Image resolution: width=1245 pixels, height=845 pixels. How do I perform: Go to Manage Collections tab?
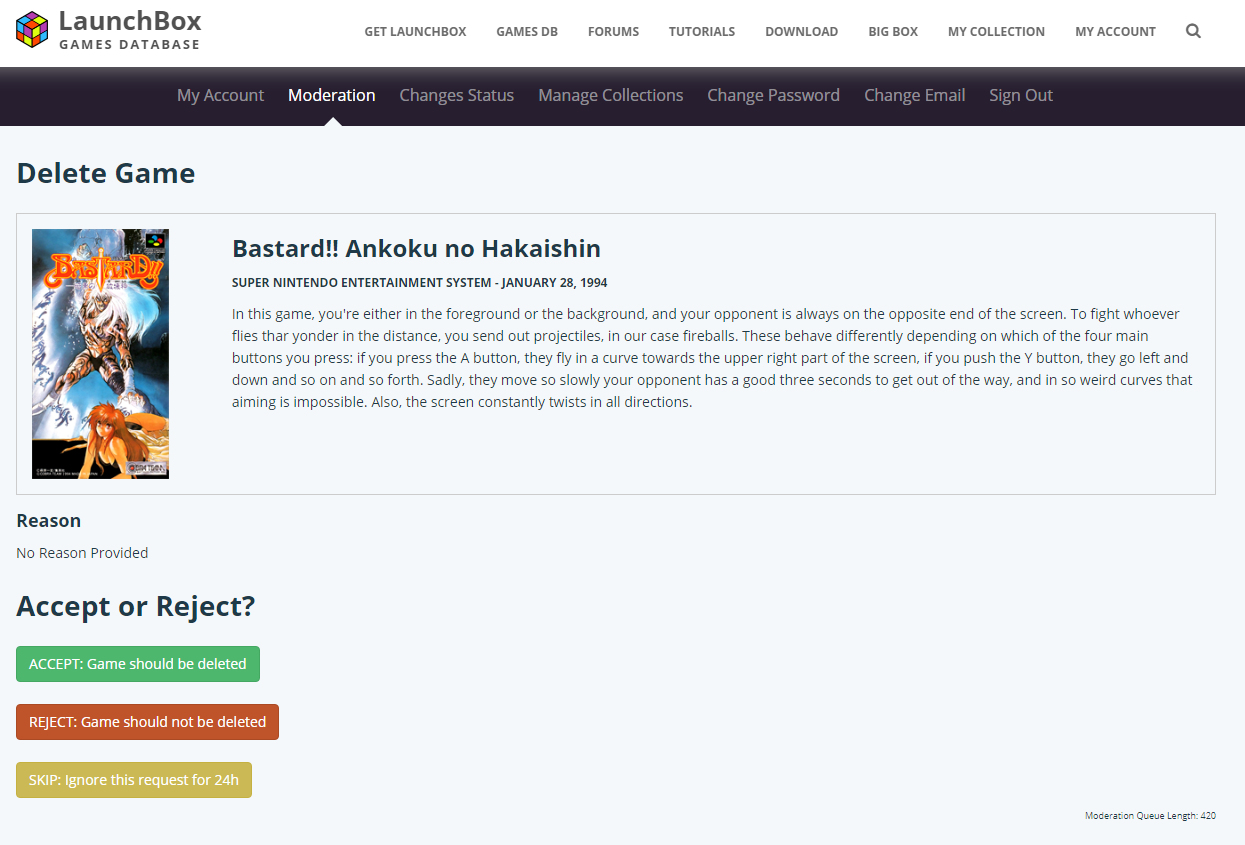point(610,95)
